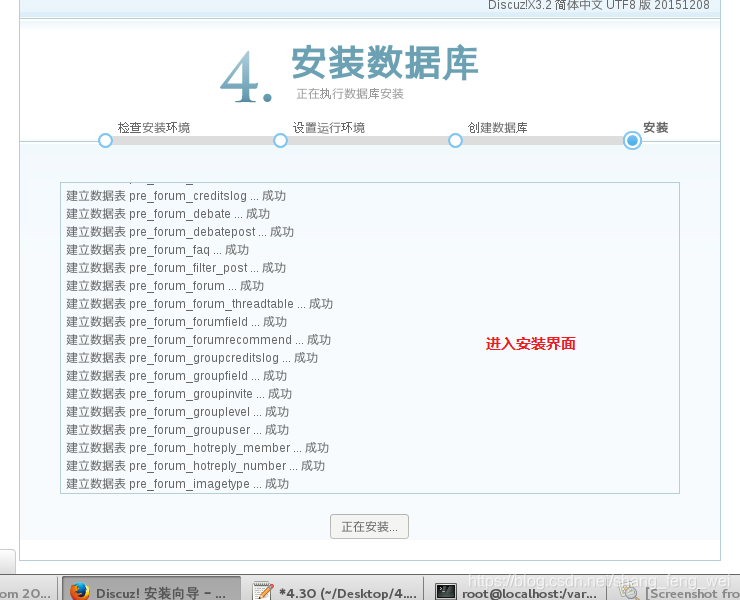
Task: Click the pre_forum_groupcreditslog log line
Action: (192, 357)
